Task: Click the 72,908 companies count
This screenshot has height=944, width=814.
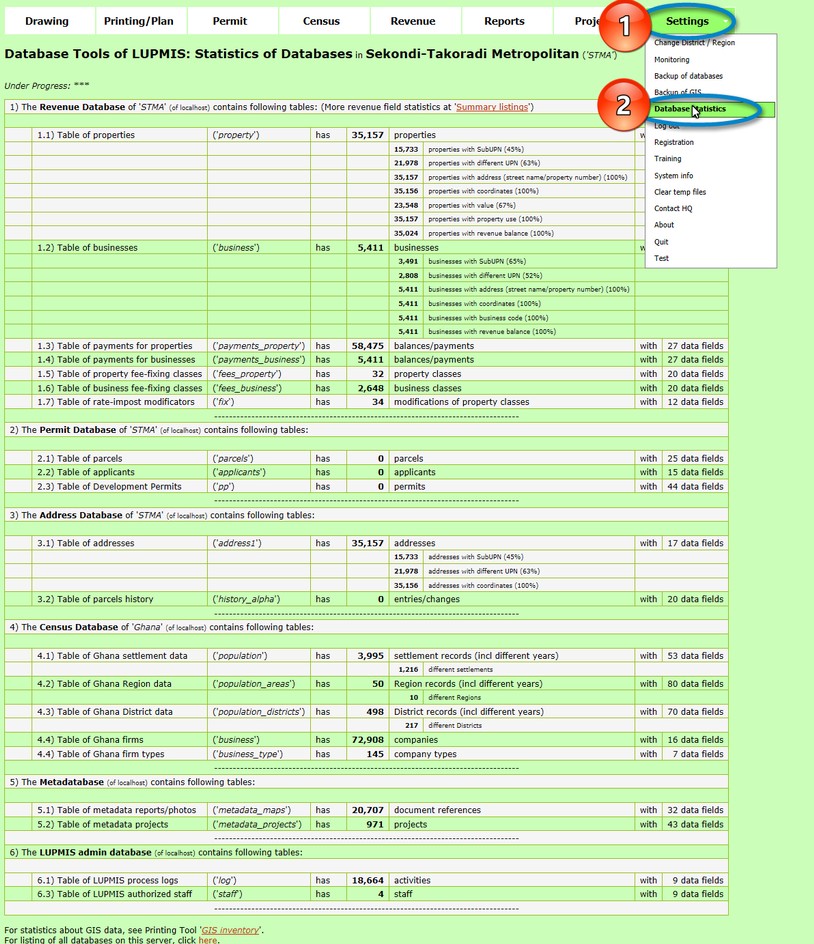Action: (367, 740)
